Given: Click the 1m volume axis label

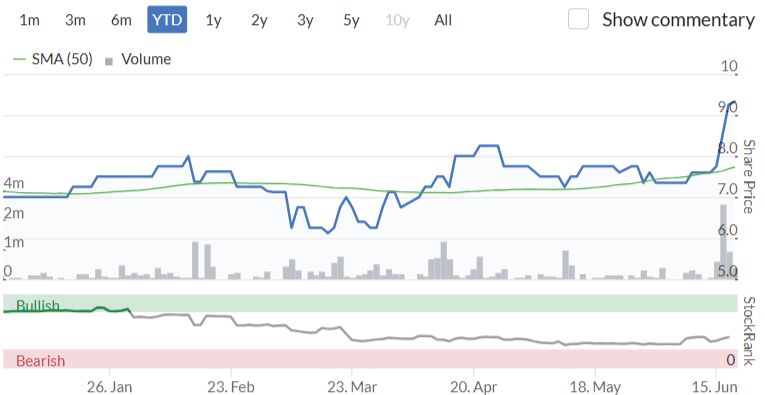Looking at the screenshot, I should 13,242.
